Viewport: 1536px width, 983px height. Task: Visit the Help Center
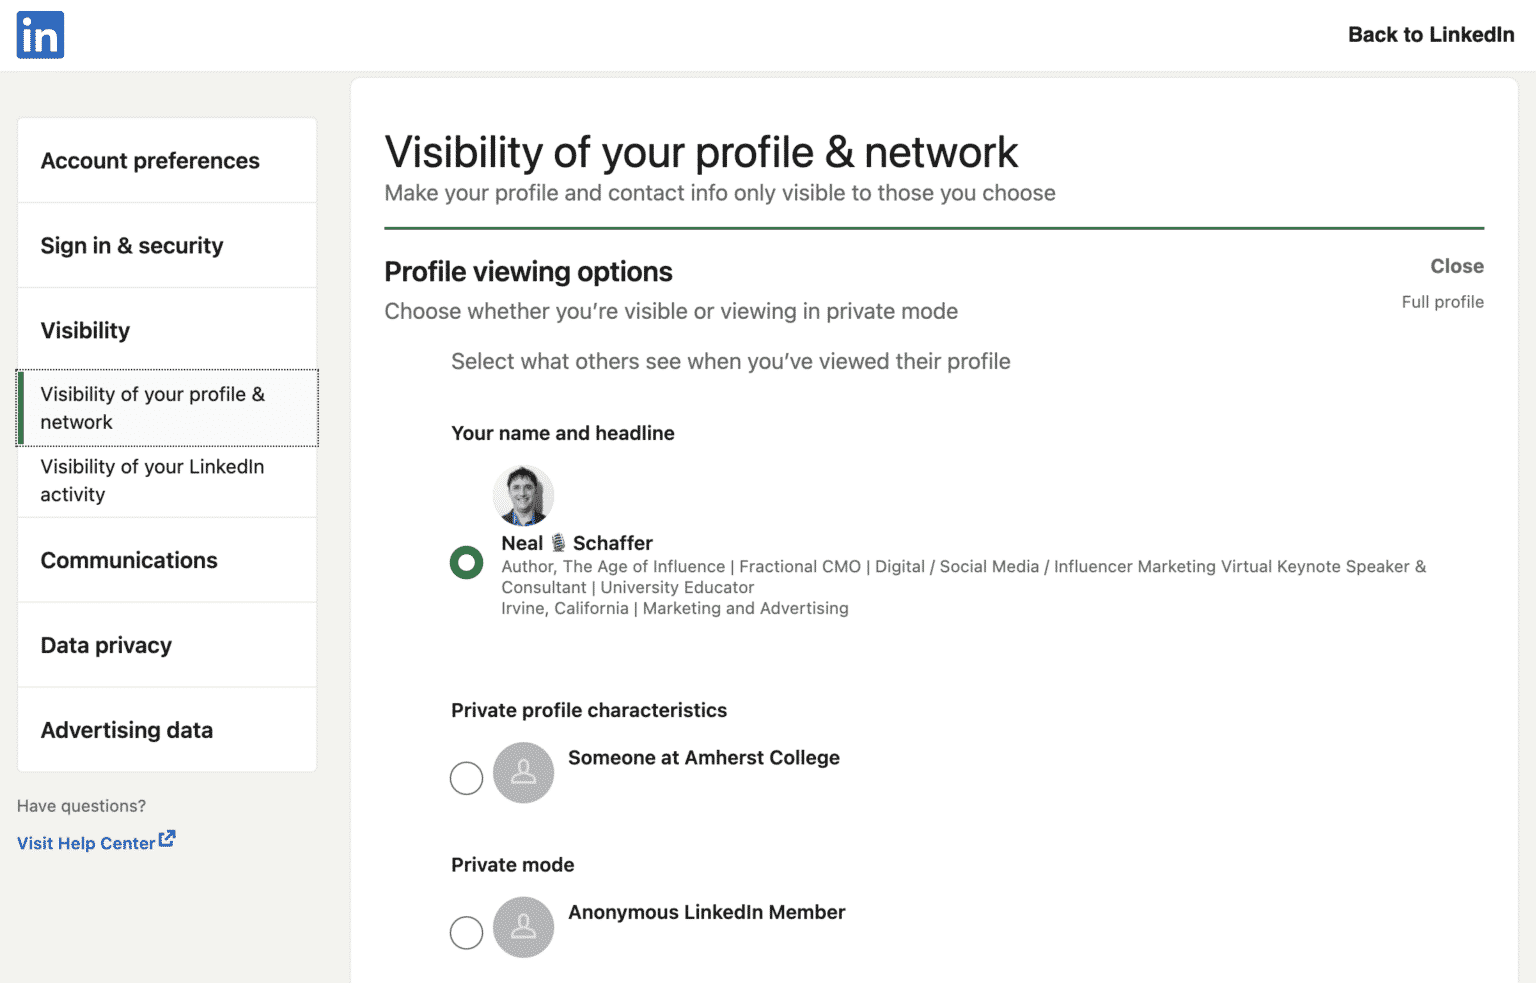coord(85,842)
